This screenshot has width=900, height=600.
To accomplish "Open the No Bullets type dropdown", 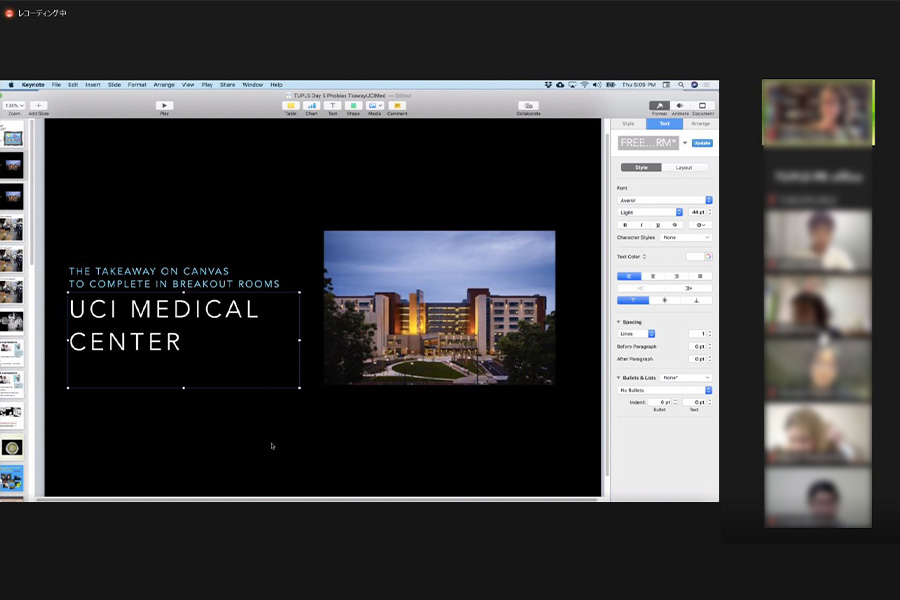I will tap(665, 390).
